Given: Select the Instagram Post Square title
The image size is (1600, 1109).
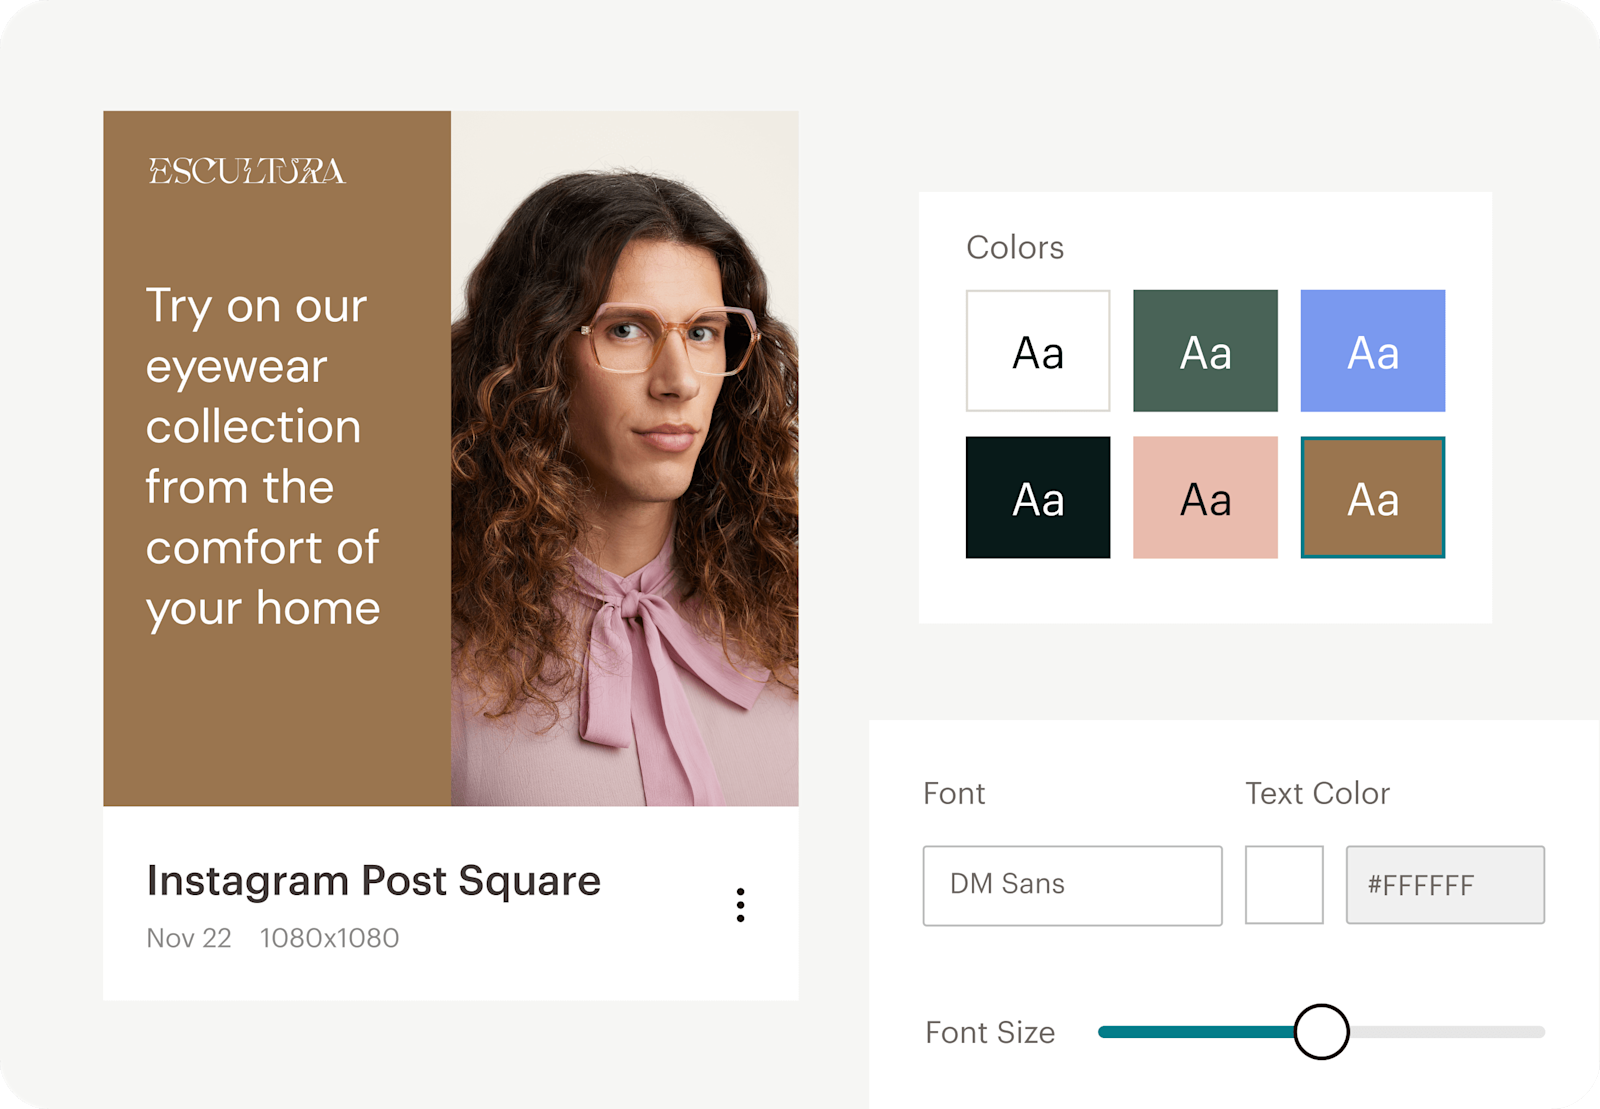Looking at the screenshot, I should coord(373,881).
